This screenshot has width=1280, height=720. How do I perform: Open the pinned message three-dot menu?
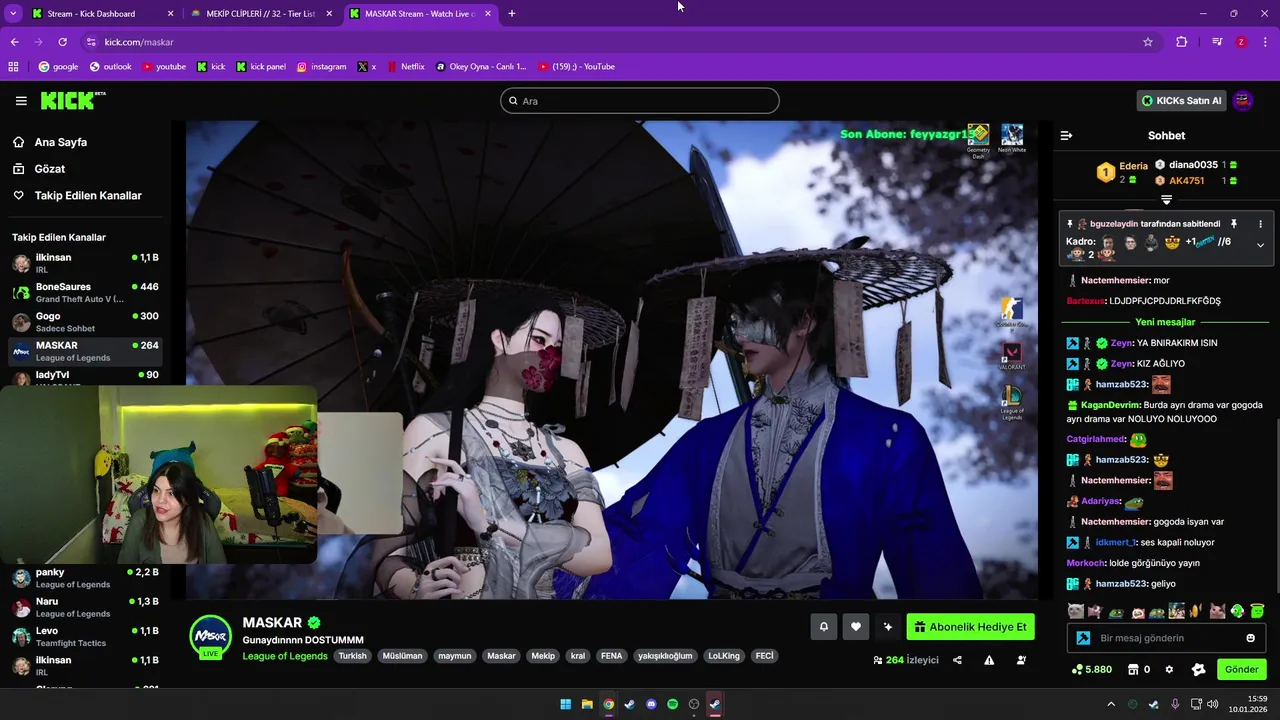1260,224
